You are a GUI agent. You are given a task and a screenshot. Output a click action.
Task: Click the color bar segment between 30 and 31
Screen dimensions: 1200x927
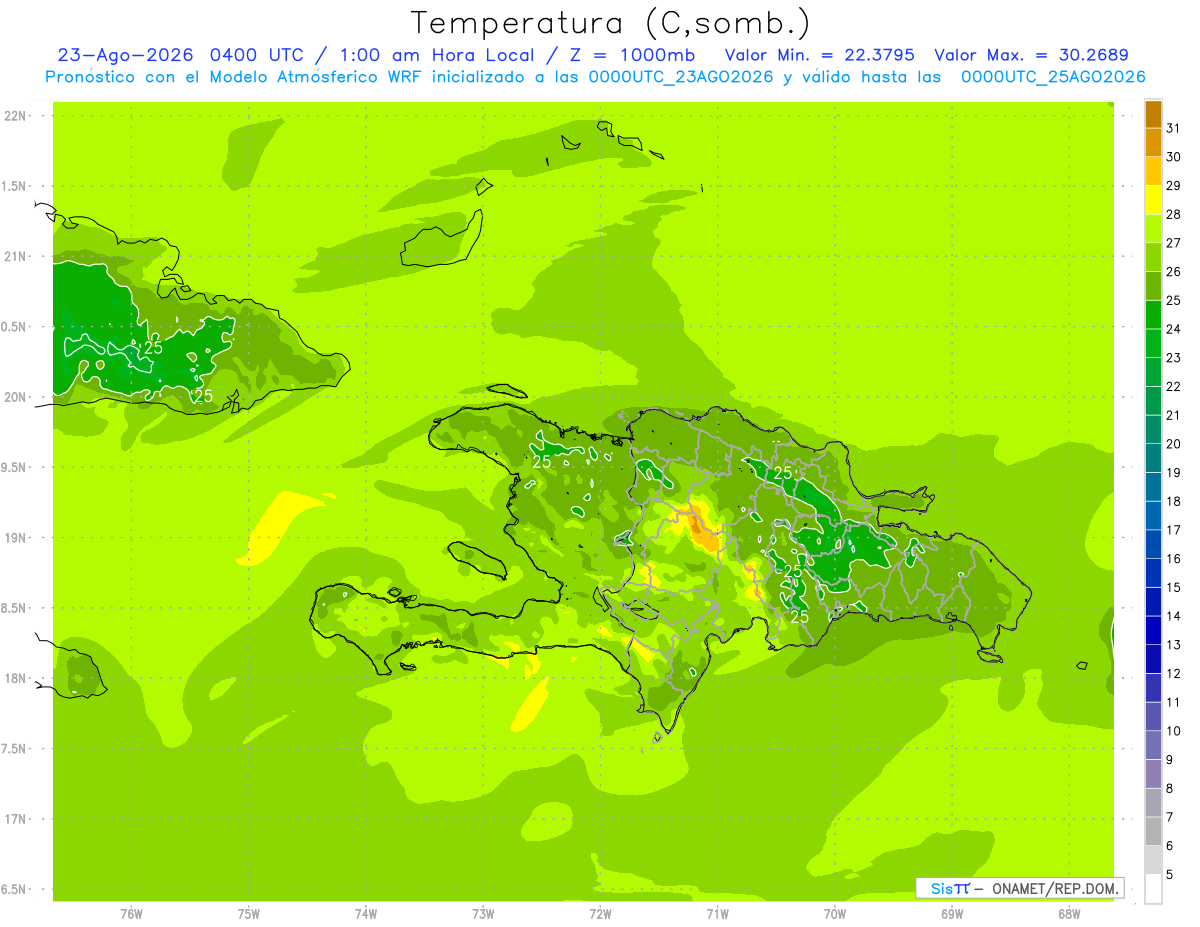1153,142
